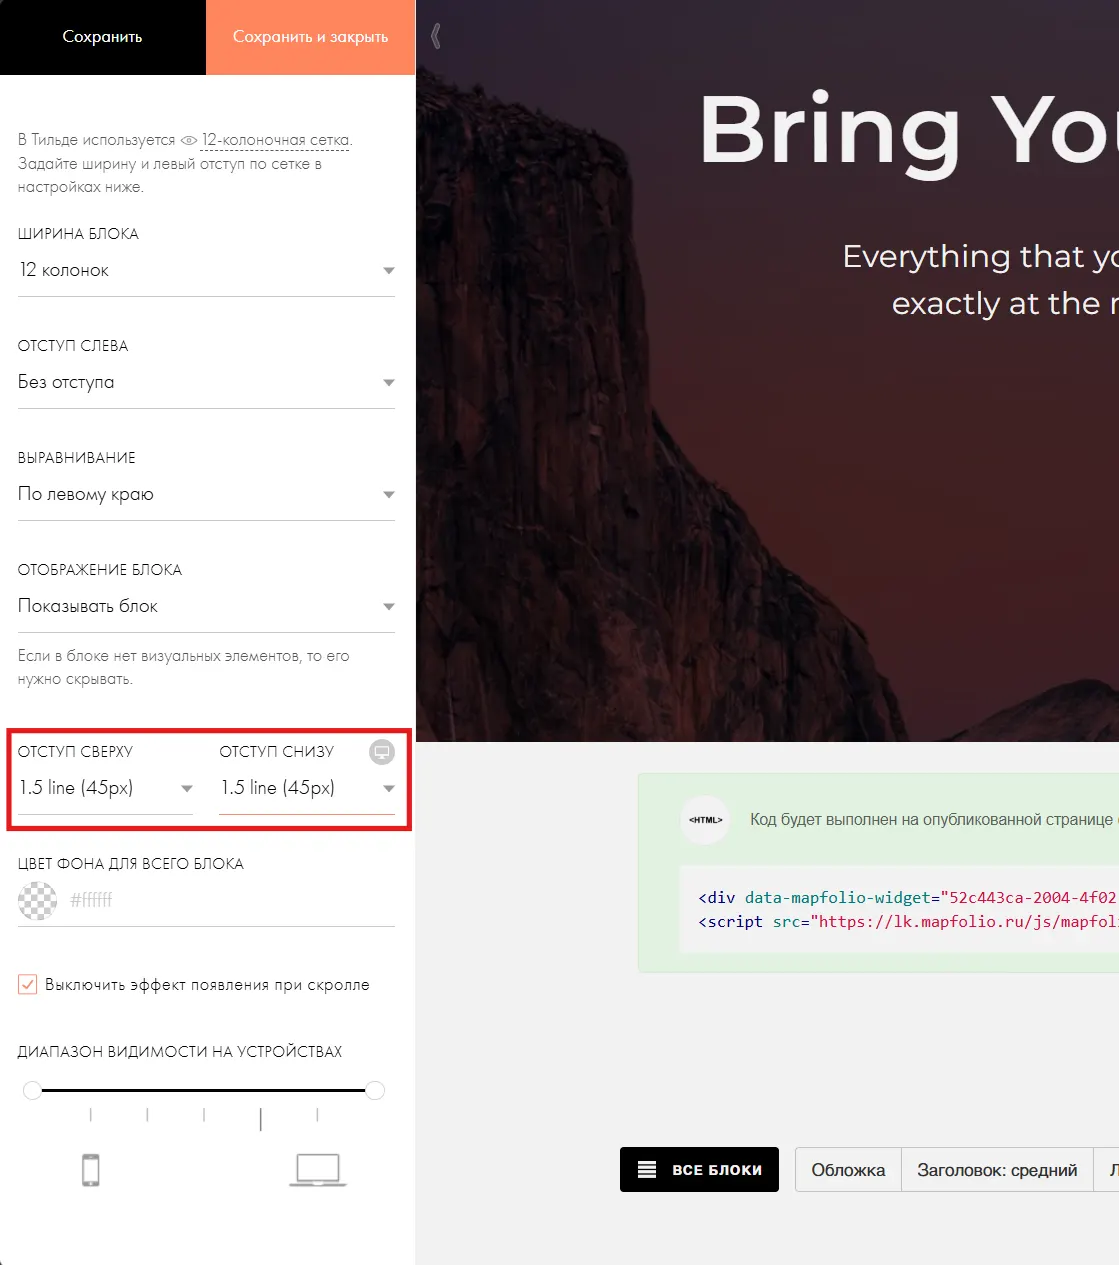Click the eye icon near 12-колоночная сетка

click(x=189, y=140)
